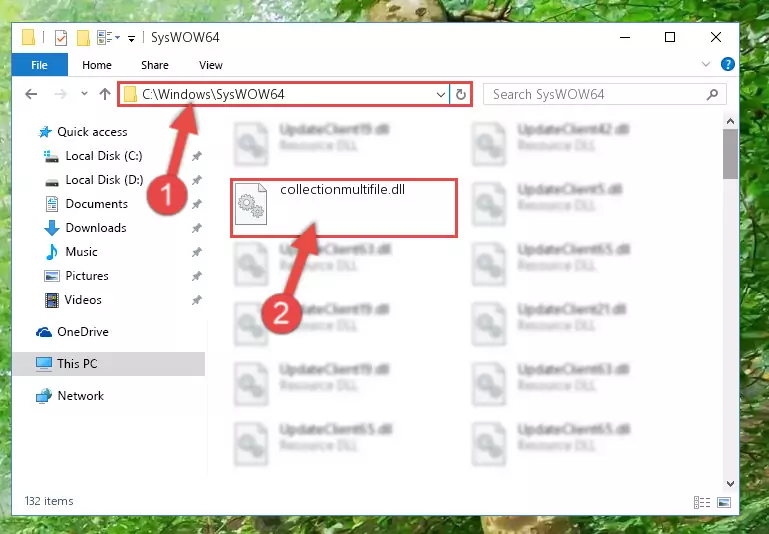Screen dimensions: 769x534
Task: Click the pin icon next to Videos
Action: point(196,300)
